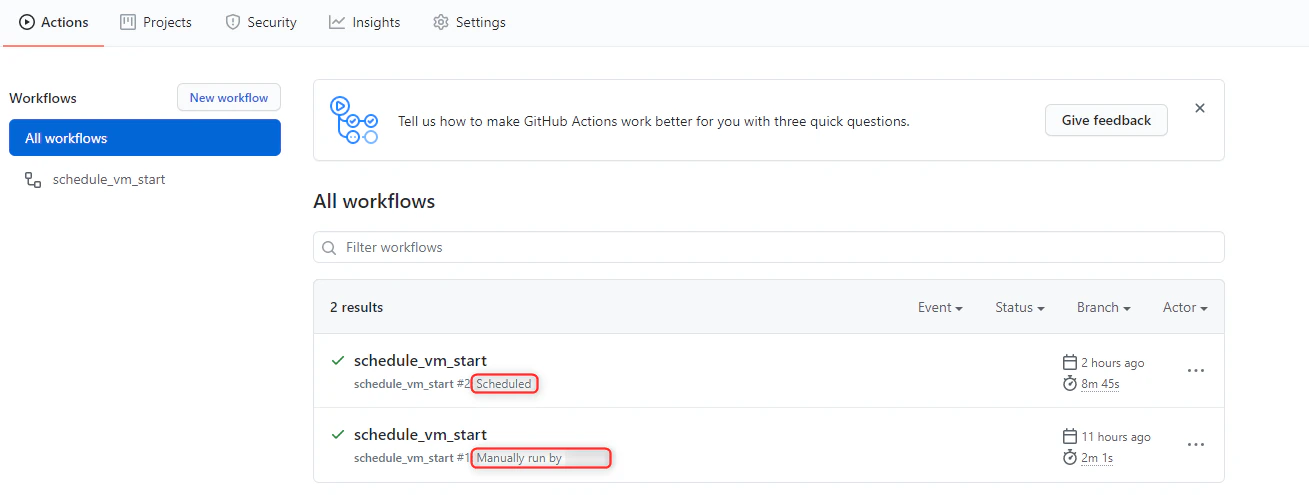The width and height of the screenshot is (1309, 495).
Task: Click the stopwatch icon beside 8m 45s
Action: (x=1069, y=383)
